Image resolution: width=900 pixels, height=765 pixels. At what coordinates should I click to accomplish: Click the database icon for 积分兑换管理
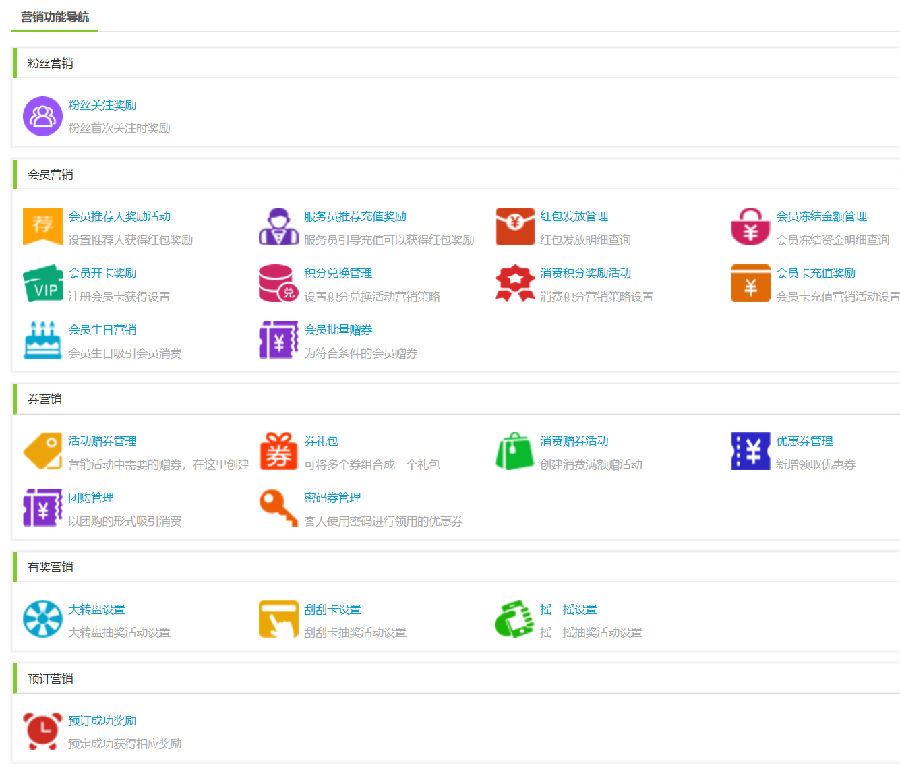coord(279,283)
